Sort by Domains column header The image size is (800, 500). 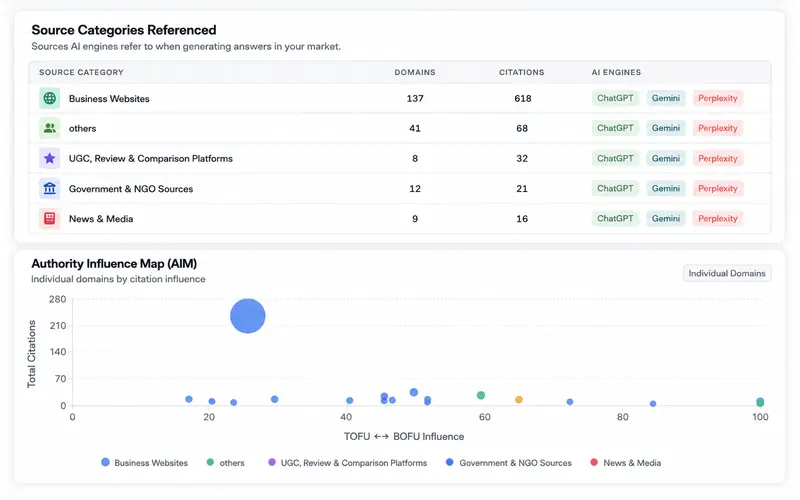click(x=415, y=72)
